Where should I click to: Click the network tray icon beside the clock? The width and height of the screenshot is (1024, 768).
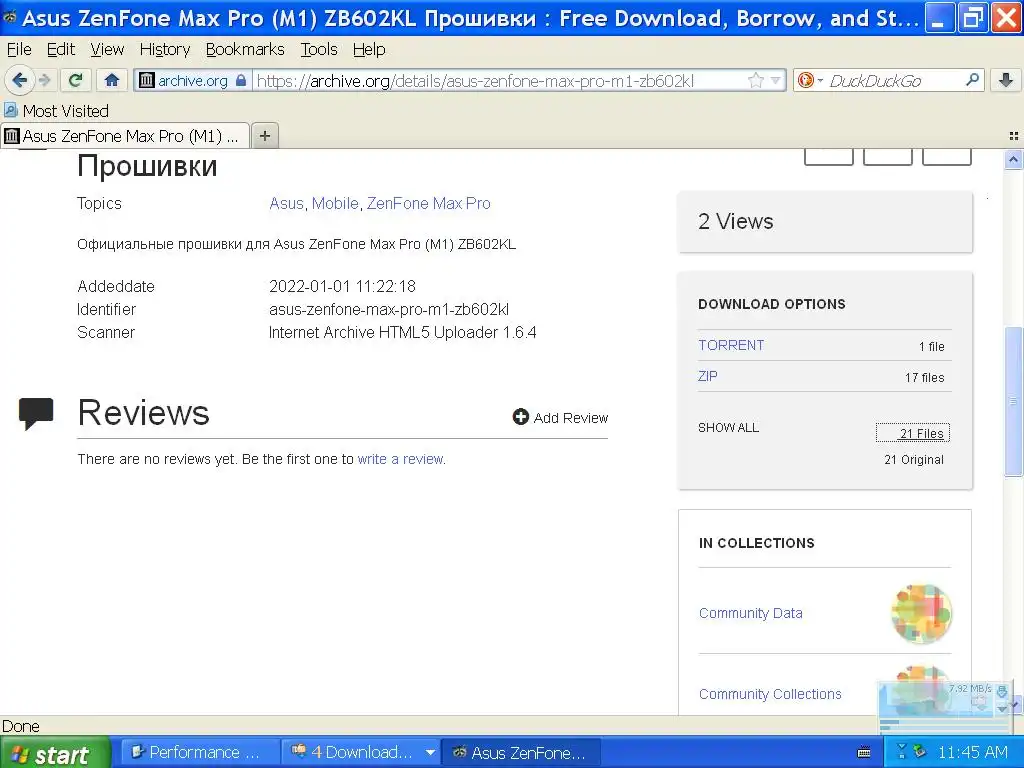(x=903, y=751)
